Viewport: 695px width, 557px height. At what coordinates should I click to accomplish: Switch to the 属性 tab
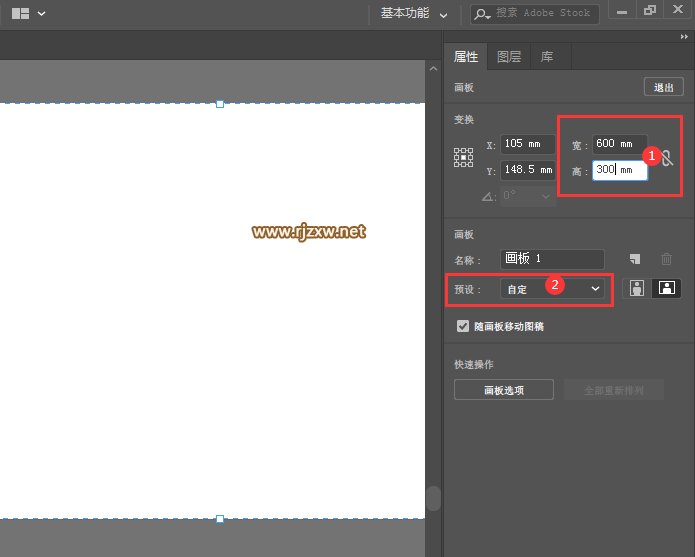[x=466, y=57]
